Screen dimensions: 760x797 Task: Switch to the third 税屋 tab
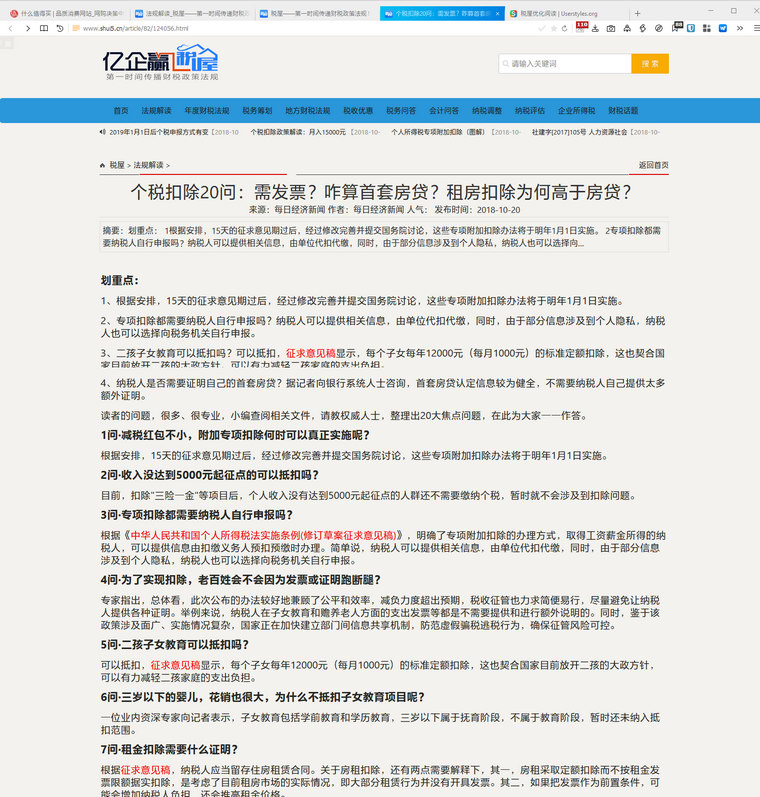pos(316,14)
